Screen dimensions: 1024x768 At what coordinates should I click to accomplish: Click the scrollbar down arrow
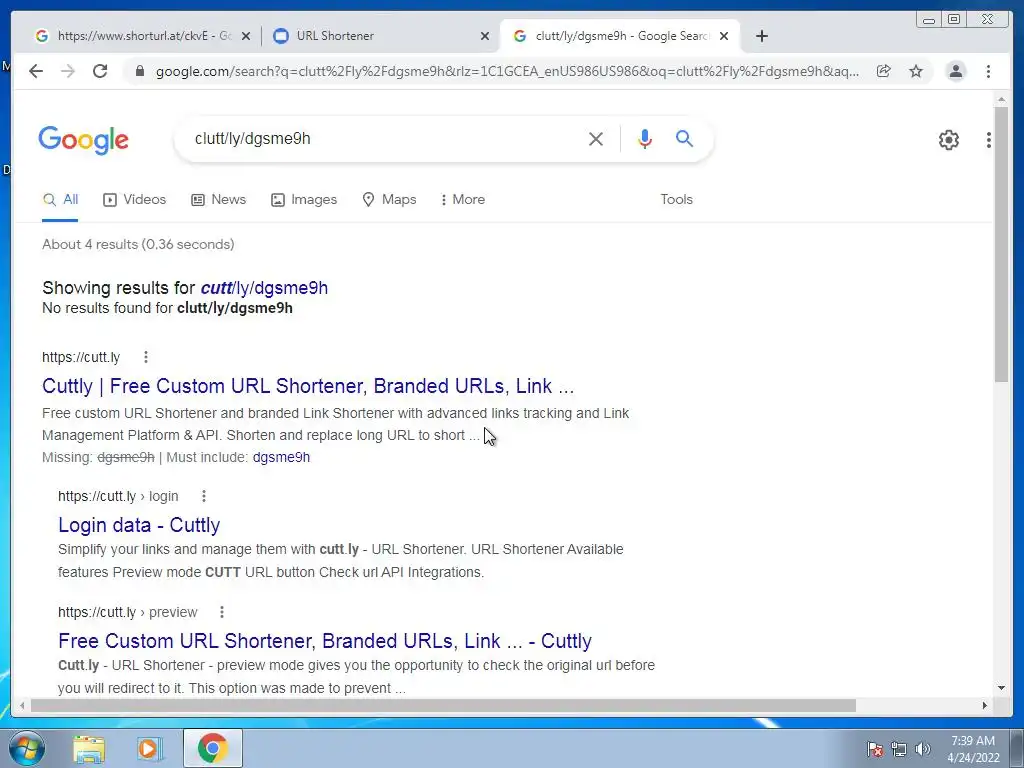pyautogui.click(x=1001, y=688)
